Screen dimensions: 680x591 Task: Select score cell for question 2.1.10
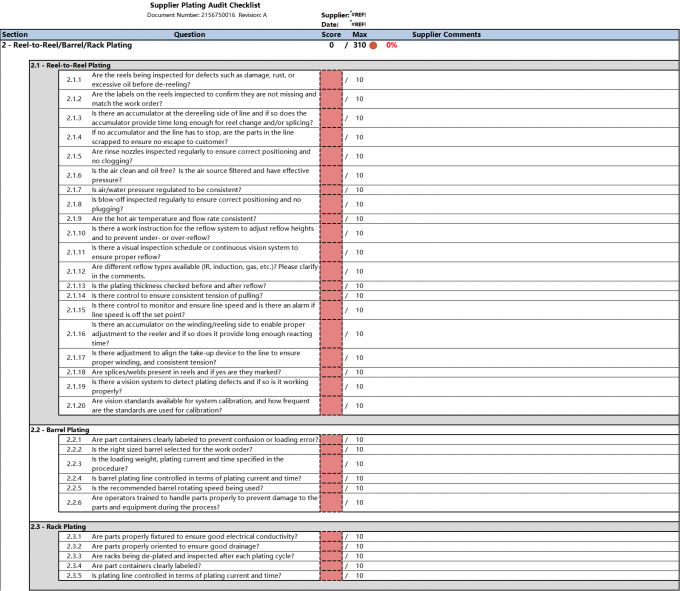[x=331, y=233]
